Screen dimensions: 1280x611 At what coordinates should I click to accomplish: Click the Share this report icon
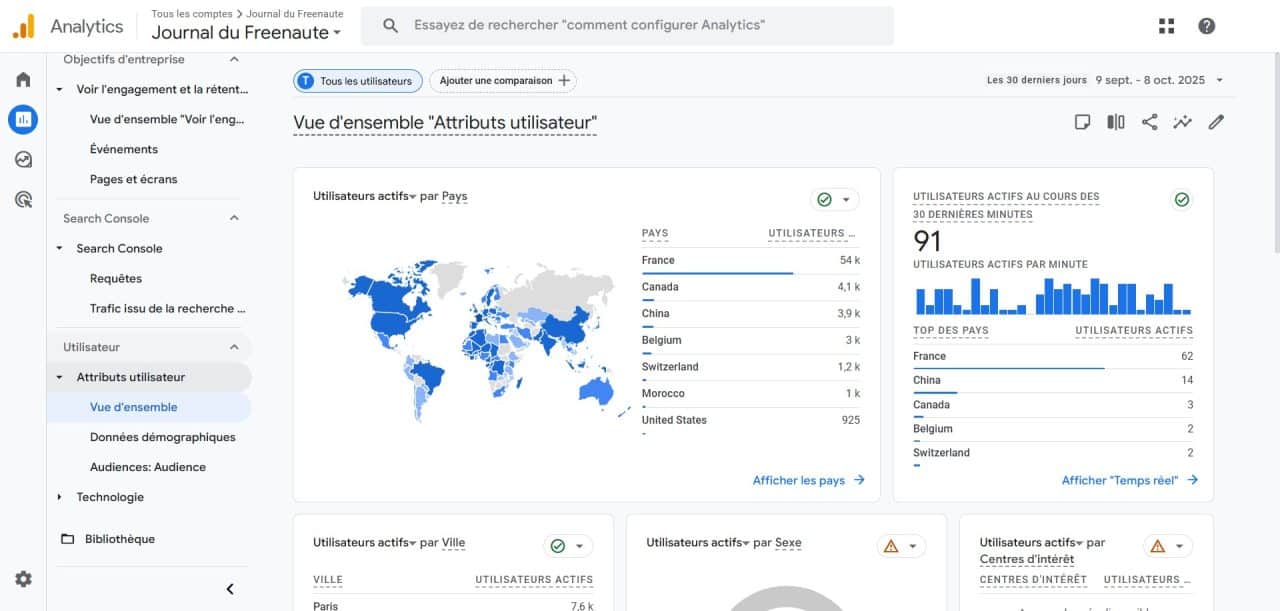1149,122
